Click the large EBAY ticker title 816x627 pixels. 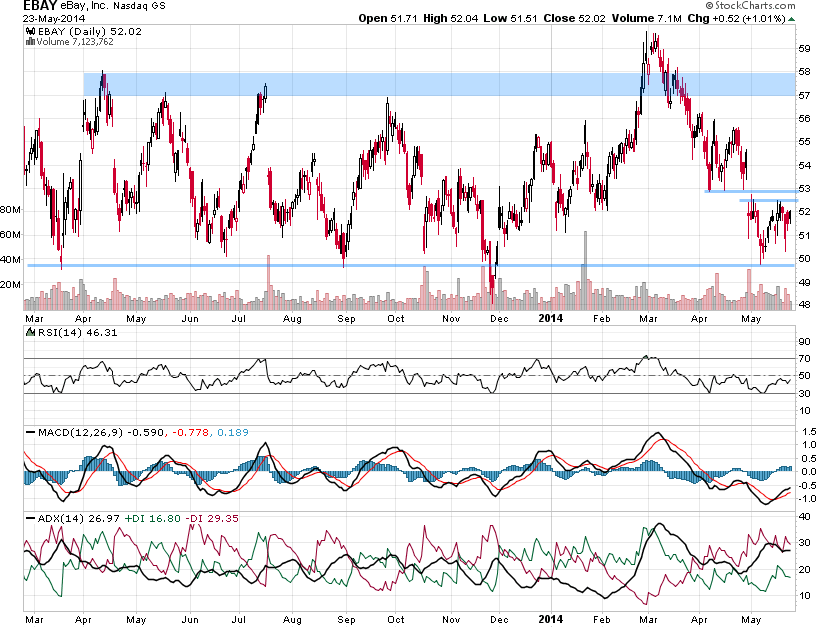[x=40, y=6]
